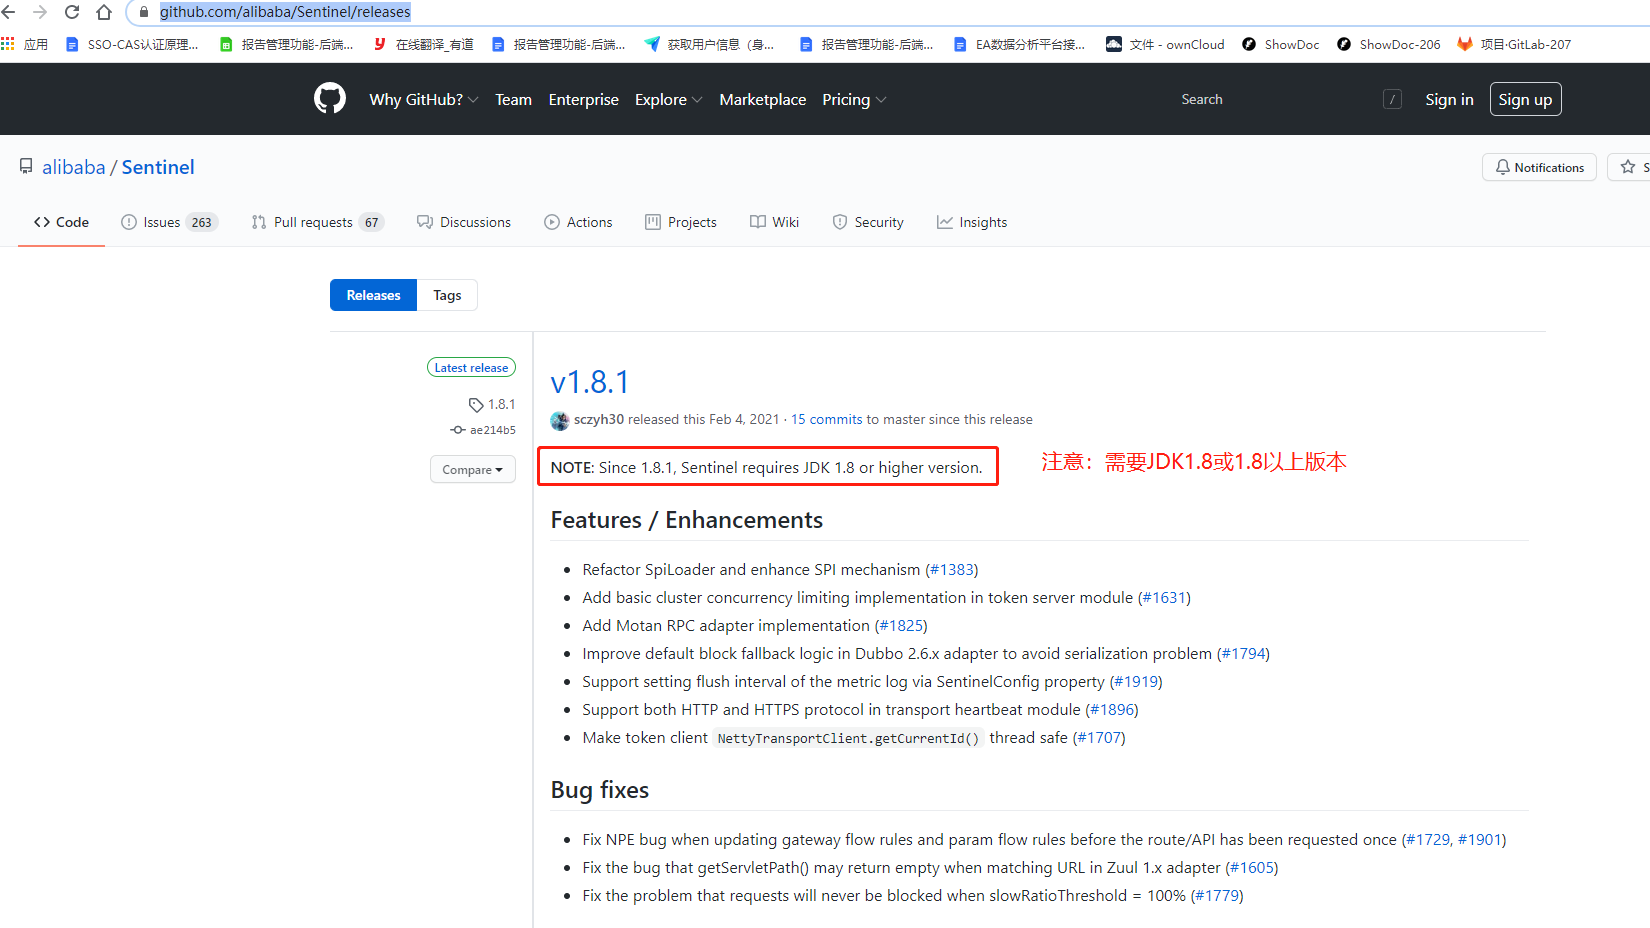Click the Latest release badge
Screen dimensions: 1650x928
tap(471, 367)
